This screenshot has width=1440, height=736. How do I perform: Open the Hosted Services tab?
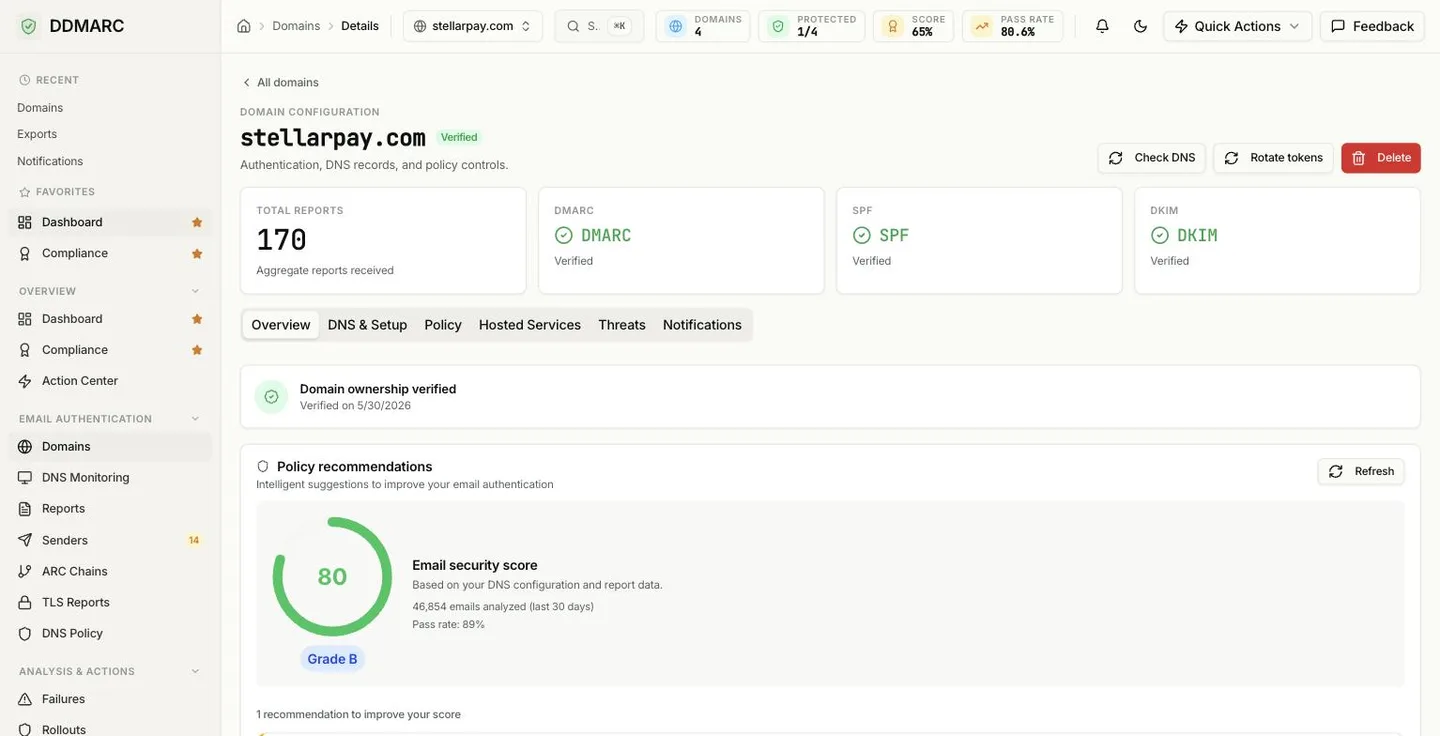coord(530,325)
